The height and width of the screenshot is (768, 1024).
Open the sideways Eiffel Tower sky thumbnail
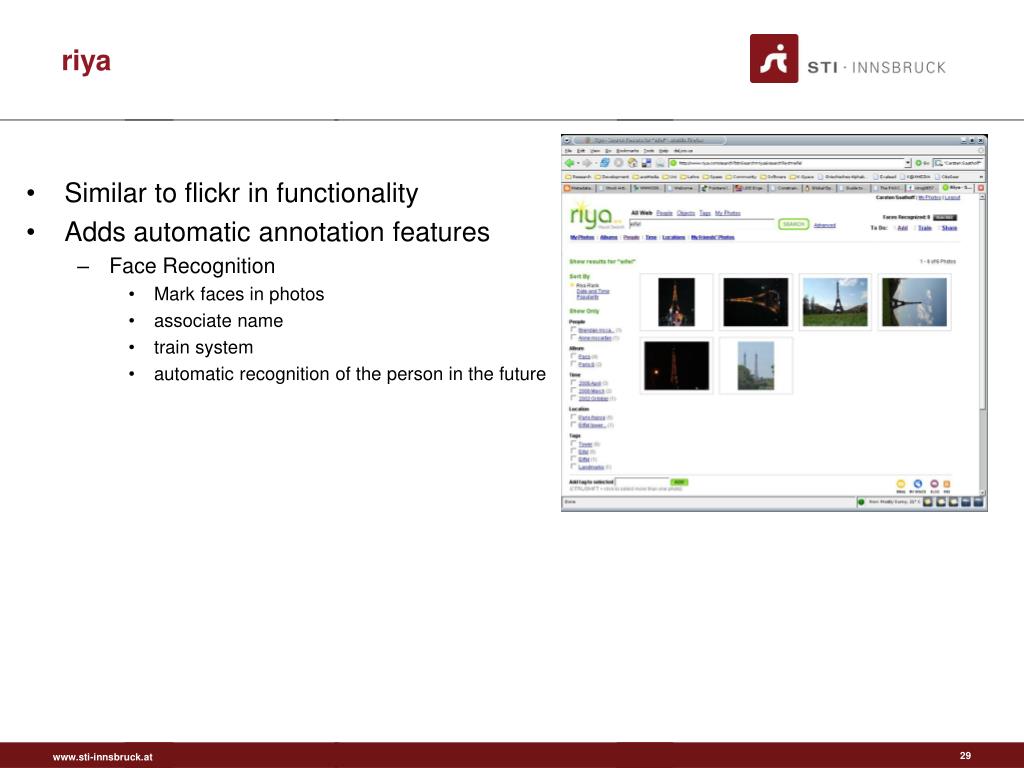click(x=914, y=302)
